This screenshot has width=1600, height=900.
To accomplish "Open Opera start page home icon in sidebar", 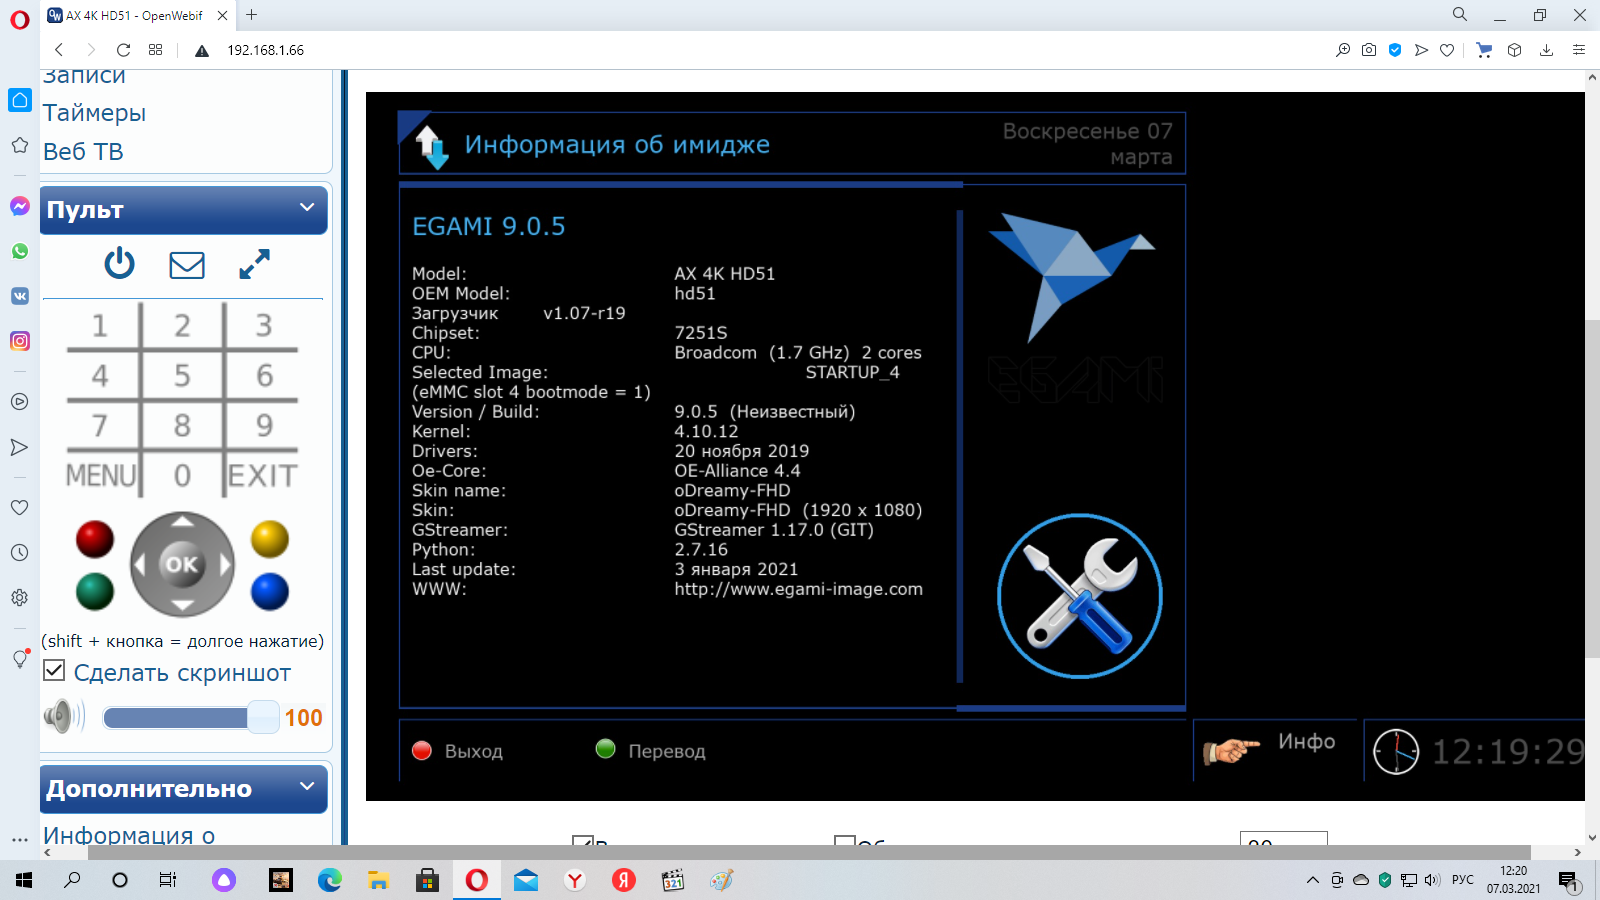I will (20, 100).
